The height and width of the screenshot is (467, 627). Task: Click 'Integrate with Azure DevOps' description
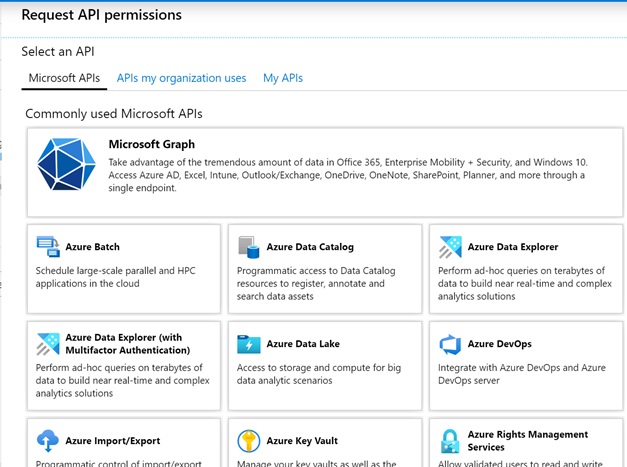pos(522,374)
